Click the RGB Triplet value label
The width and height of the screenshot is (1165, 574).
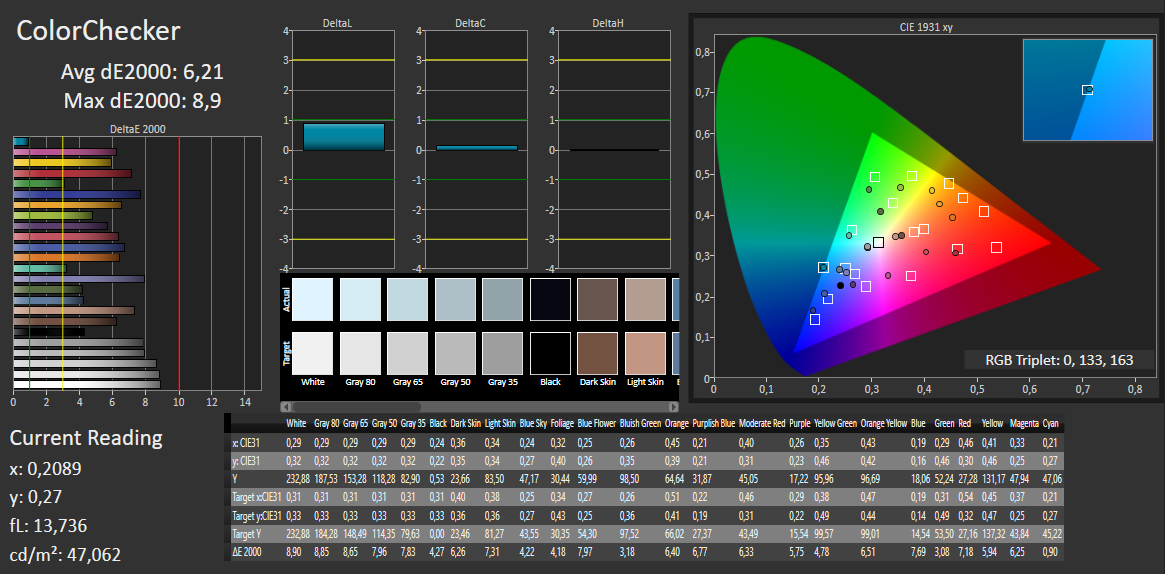(x=1059, y=360)
